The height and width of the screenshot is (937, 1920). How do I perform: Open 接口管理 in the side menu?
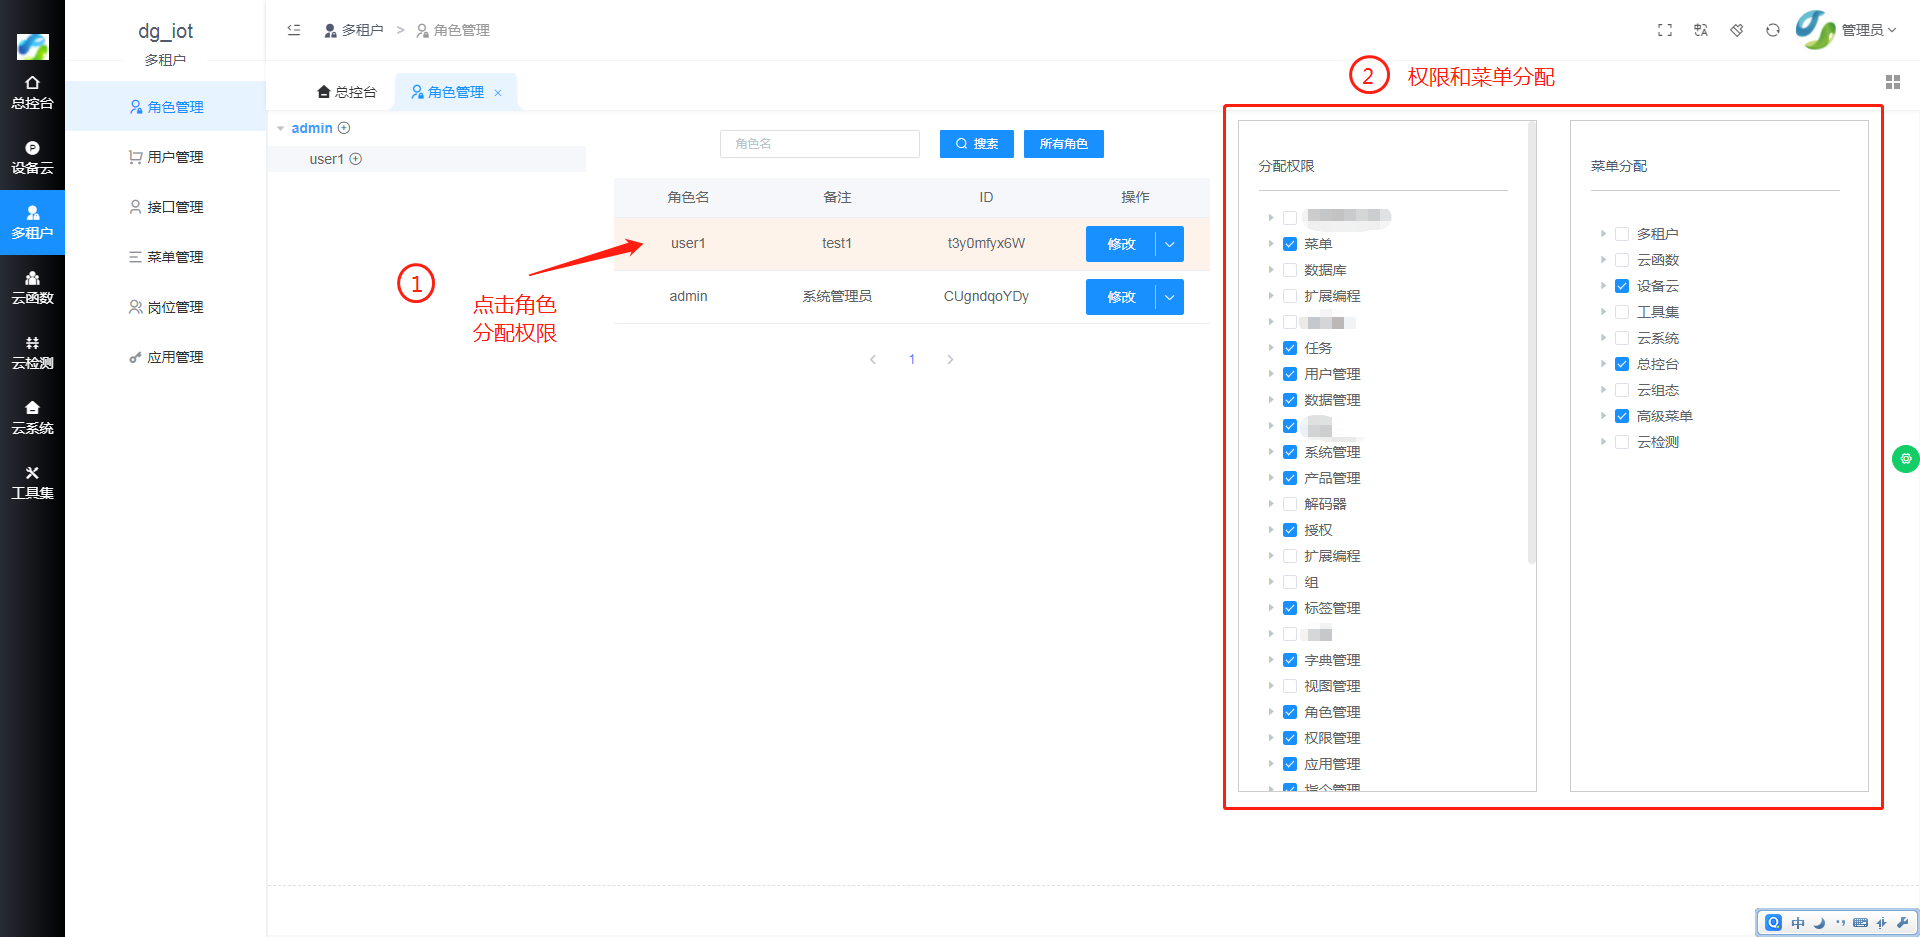166,207
